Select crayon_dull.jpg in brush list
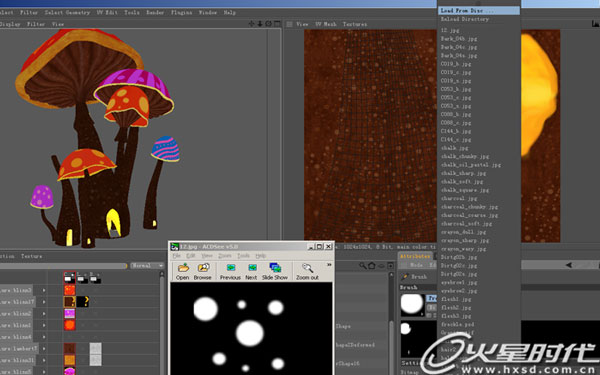The height and width of the screenshot is (375, 600). click(463, 232)
